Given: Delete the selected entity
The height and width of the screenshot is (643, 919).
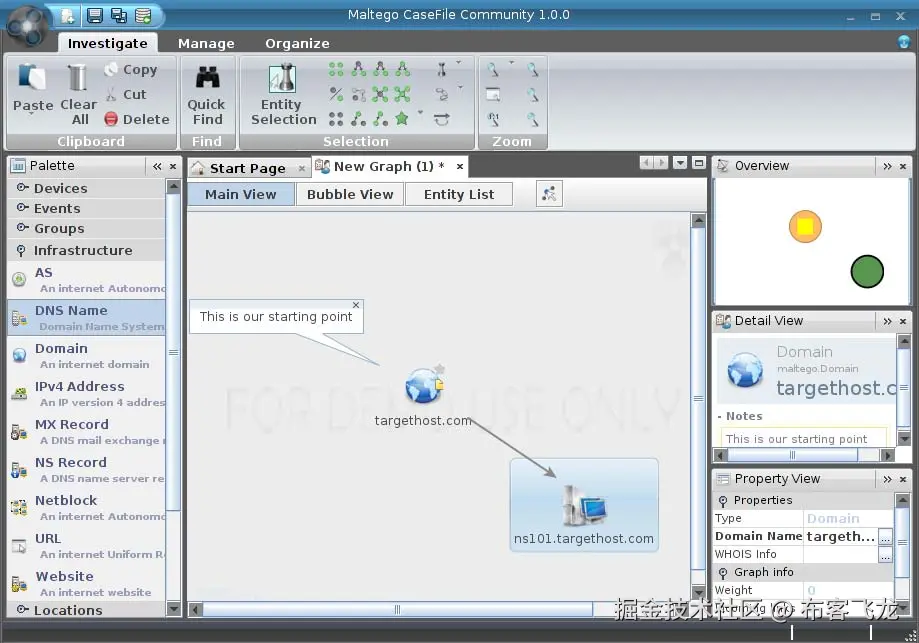Looking at the screenshot, I should point(137,120).
